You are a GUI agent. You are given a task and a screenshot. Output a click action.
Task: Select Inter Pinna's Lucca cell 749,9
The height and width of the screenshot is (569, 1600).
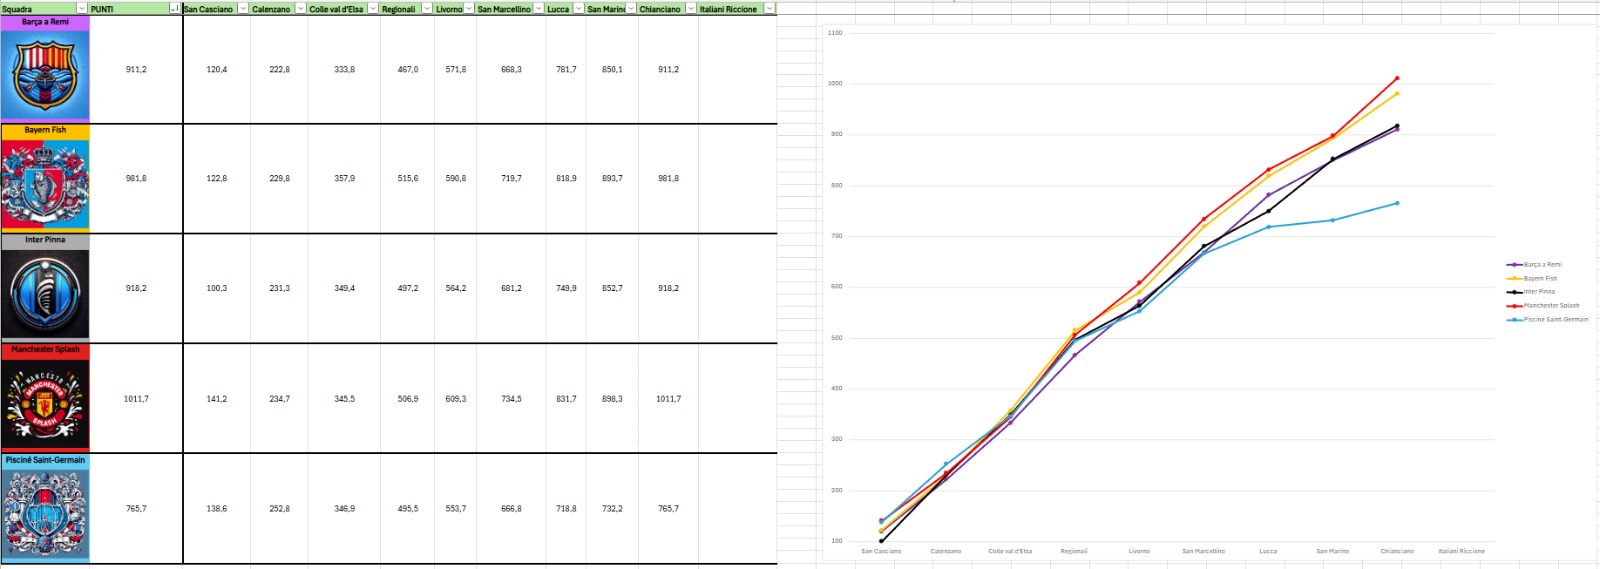point(566,288)
